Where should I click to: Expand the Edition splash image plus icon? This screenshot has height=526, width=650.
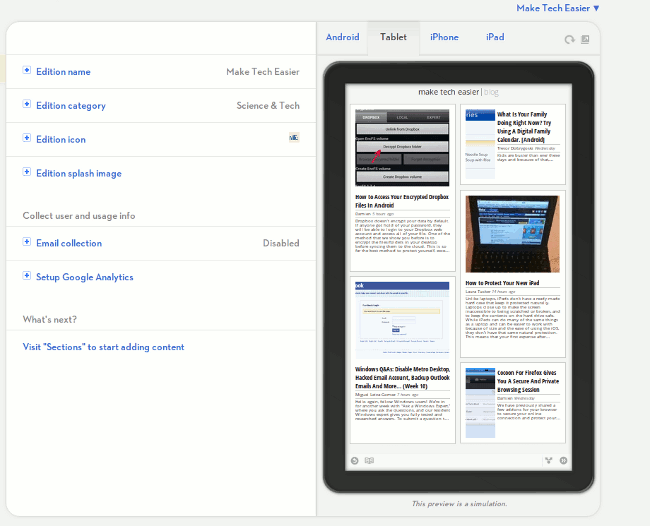click(27, 172)
